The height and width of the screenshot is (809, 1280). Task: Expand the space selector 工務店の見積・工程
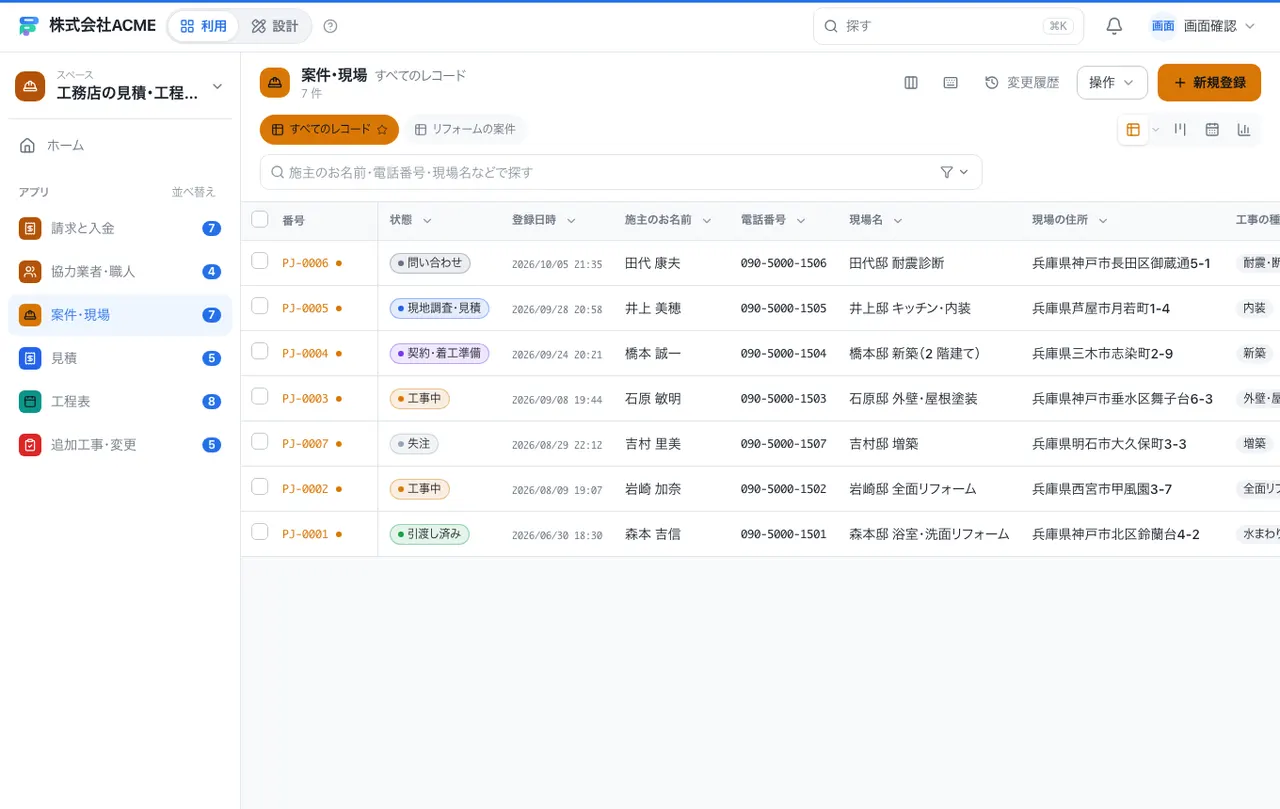pos(120,86)
